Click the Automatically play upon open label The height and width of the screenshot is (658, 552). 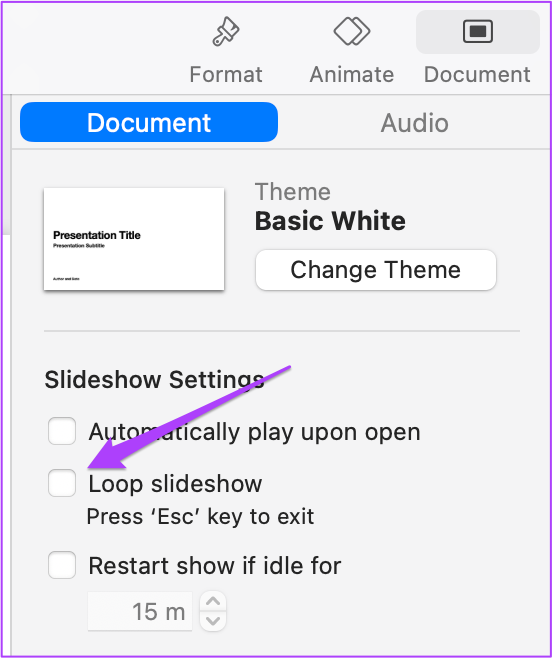pos(254,432)
